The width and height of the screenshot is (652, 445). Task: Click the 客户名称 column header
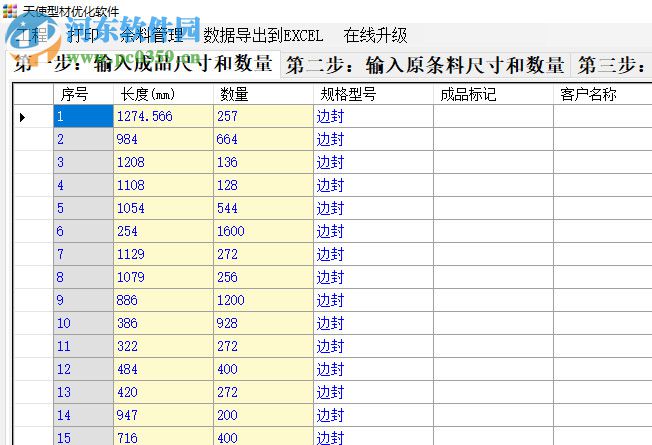point(603,94)
